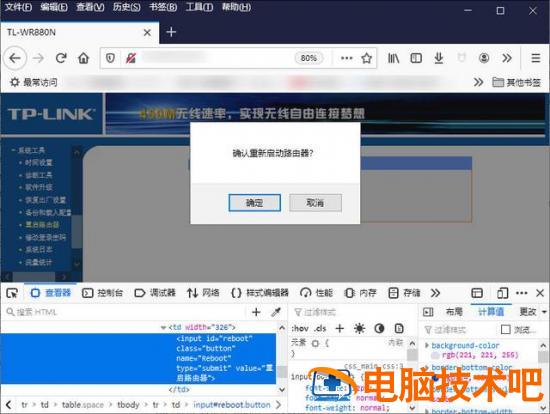Switch to the 查看器 inspector tab
This screenshot has width=550, height=414.
[x=51, y=293]
